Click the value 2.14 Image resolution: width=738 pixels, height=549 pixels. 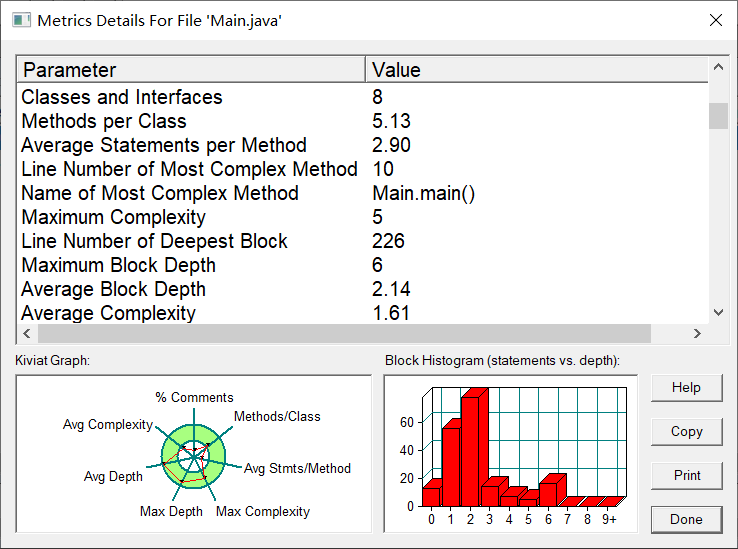[x=391, y=289]
